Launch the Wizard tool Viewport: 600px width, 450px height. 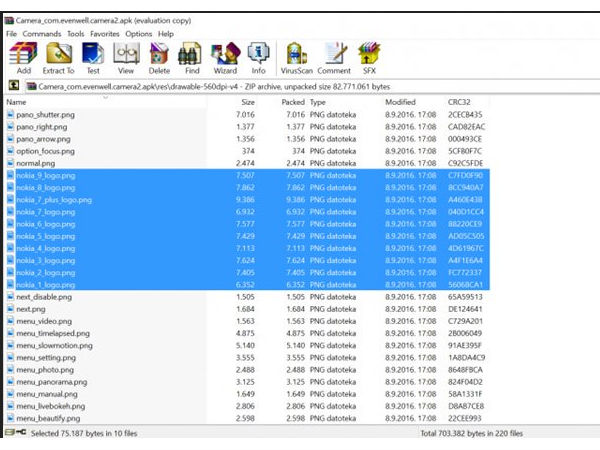225,58
